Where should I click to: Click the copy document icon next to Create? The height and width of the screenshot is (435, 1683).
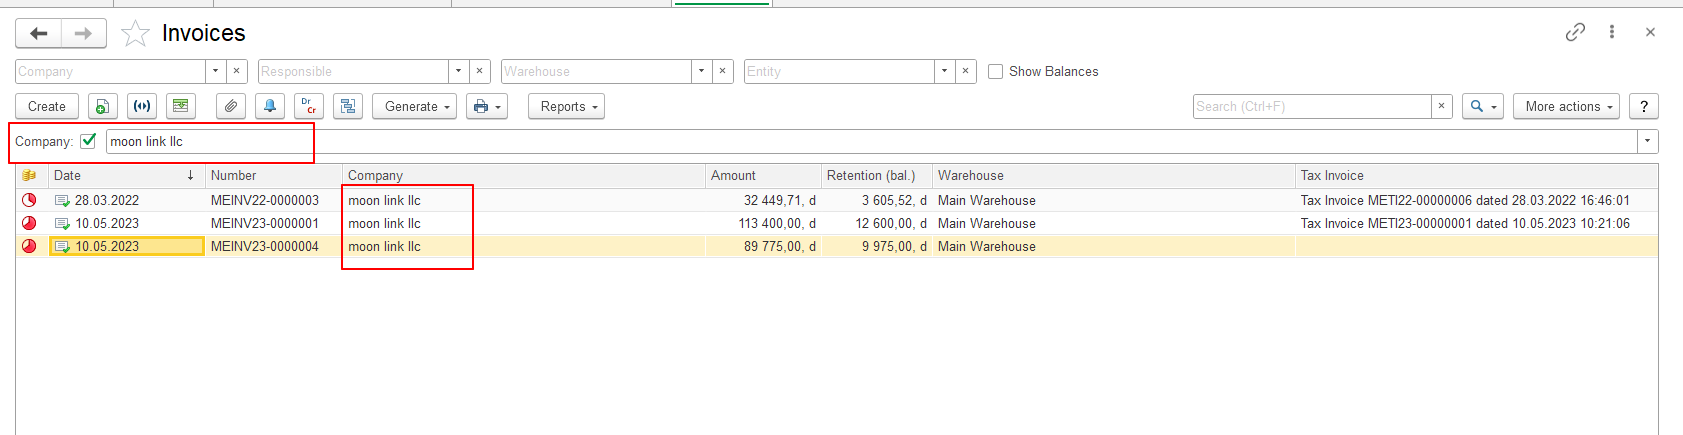pyautogui.click(x=102, y=106)
